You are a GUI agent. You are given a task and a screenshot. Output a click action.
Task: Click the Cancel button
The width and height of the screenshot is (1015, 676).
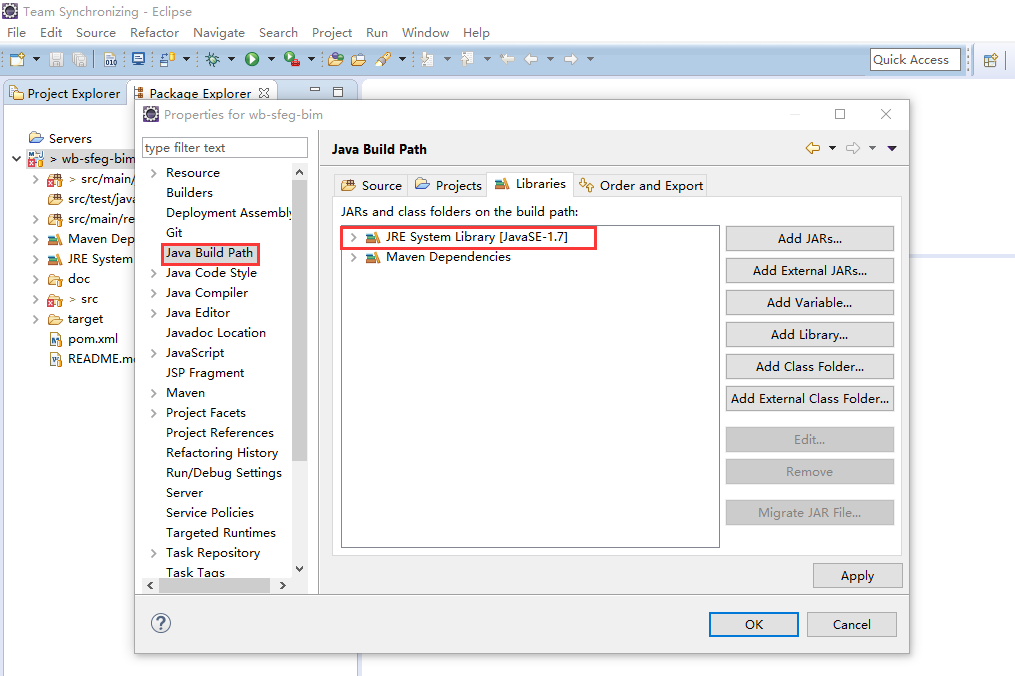click(852, 624)
